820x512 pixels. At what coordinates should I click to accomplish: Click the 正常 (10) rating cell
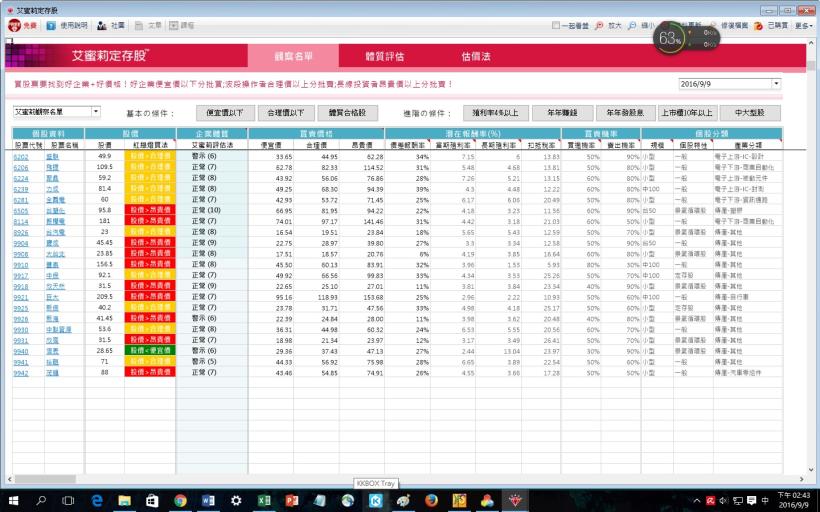206,210
